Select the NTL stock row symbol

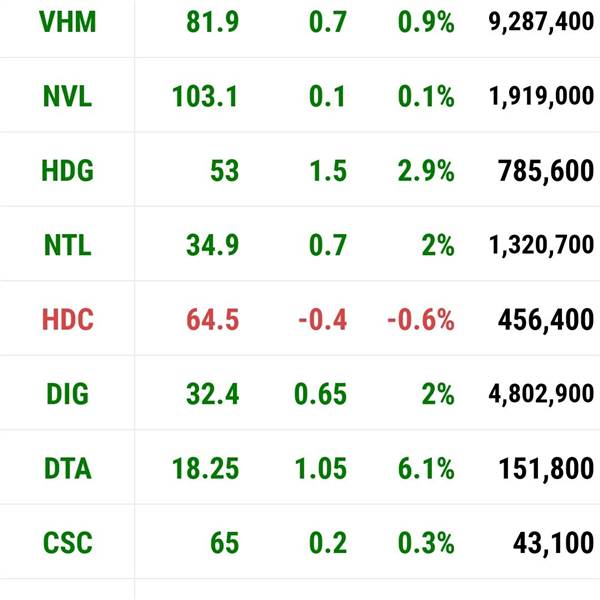click(x=67, y=245)
